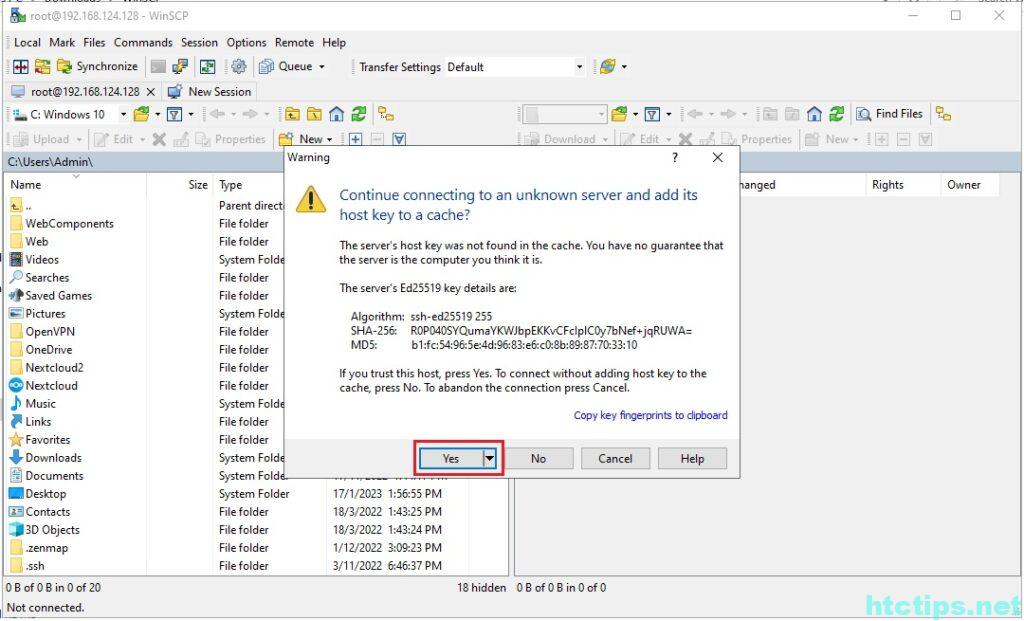This screenshot has width=1024, height=621.
Task: Click the local panel Select Files plus icon
Action: point(355,139)
